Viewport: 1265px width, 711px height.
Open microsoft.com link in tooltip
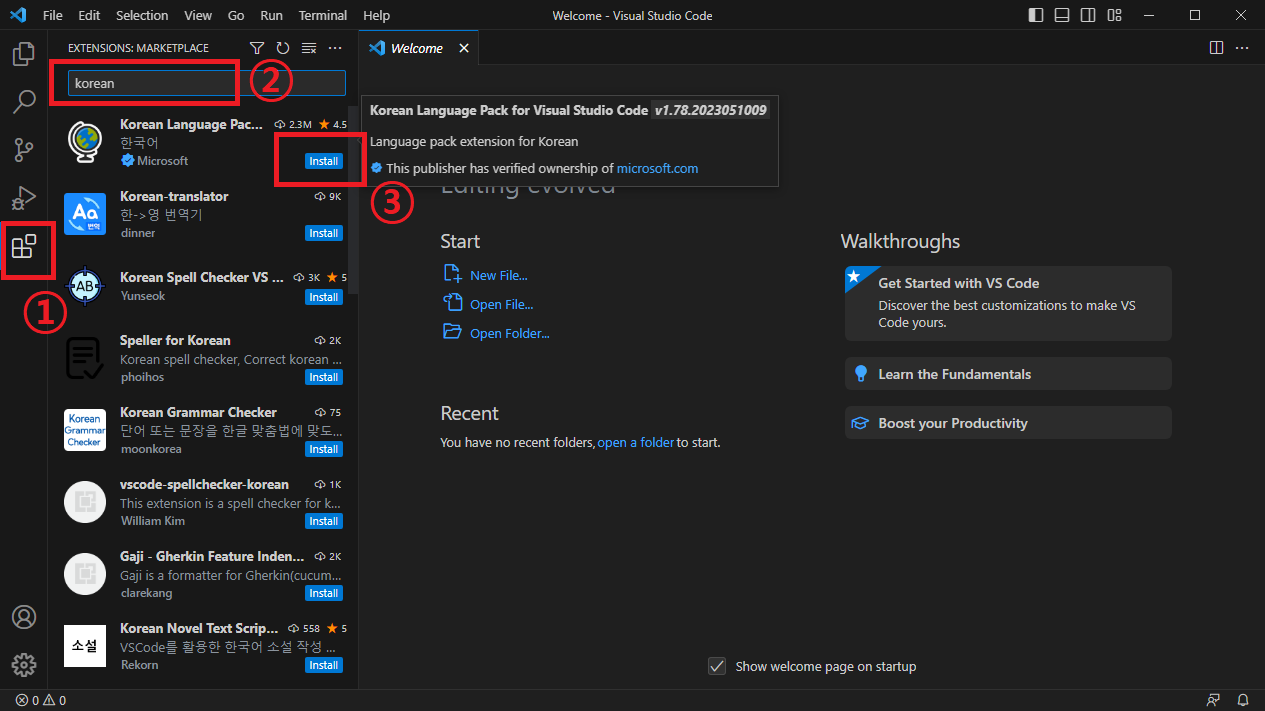coord(657,168)
